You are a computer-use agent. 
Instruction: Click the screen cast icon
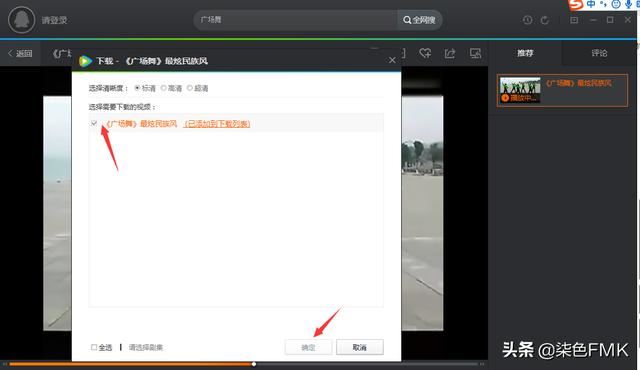tap(475, 53)
